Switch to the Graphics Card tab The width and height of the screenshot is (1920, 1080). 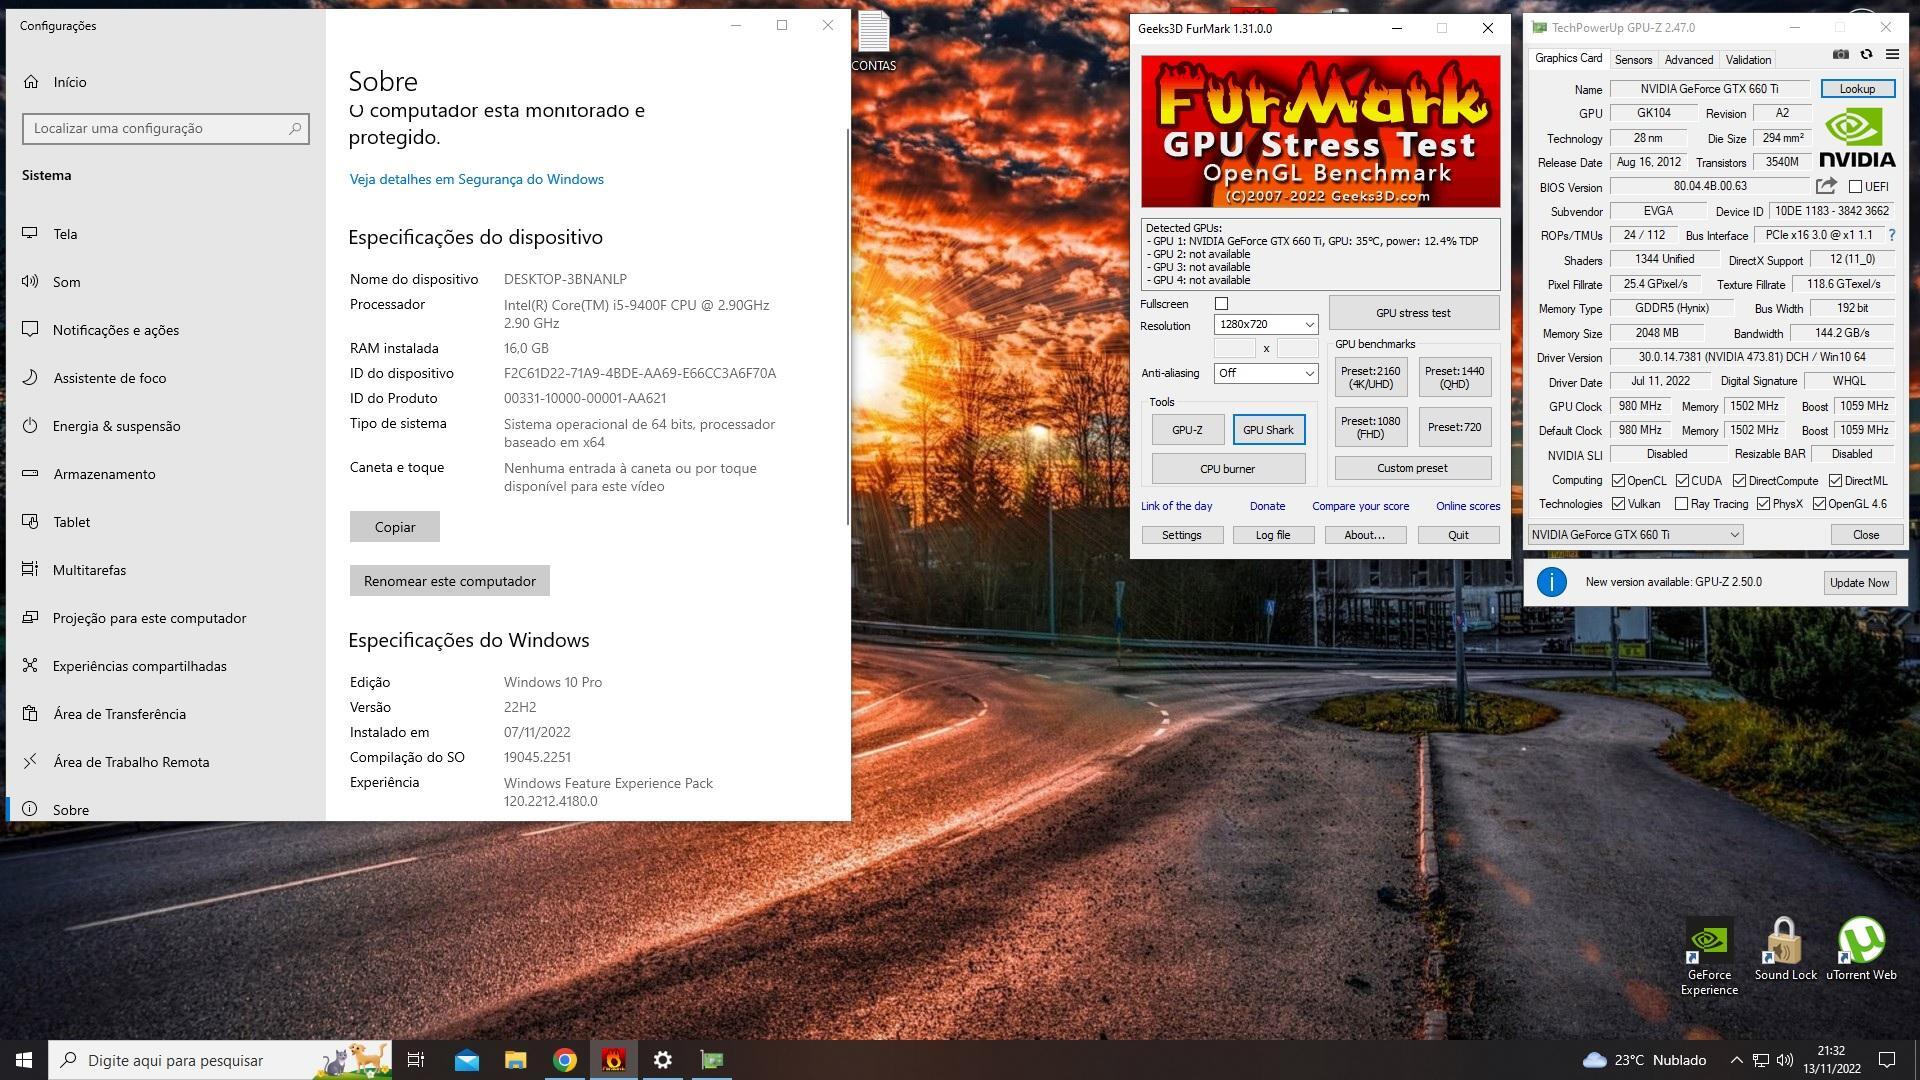pos(1568,59)
